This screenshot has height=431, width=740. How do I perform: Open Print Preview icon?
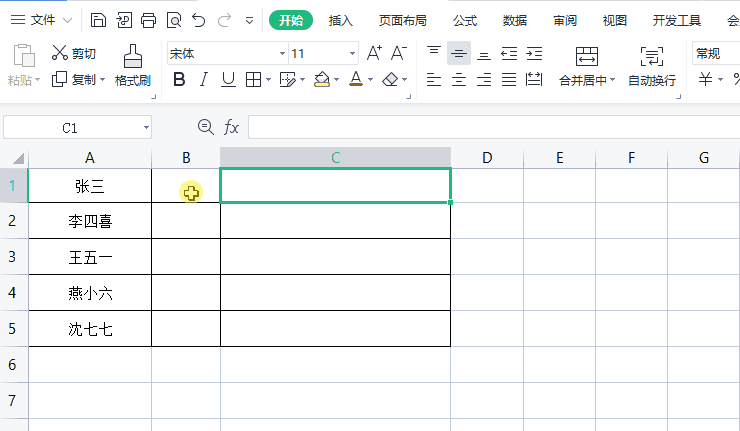[174, 20]
